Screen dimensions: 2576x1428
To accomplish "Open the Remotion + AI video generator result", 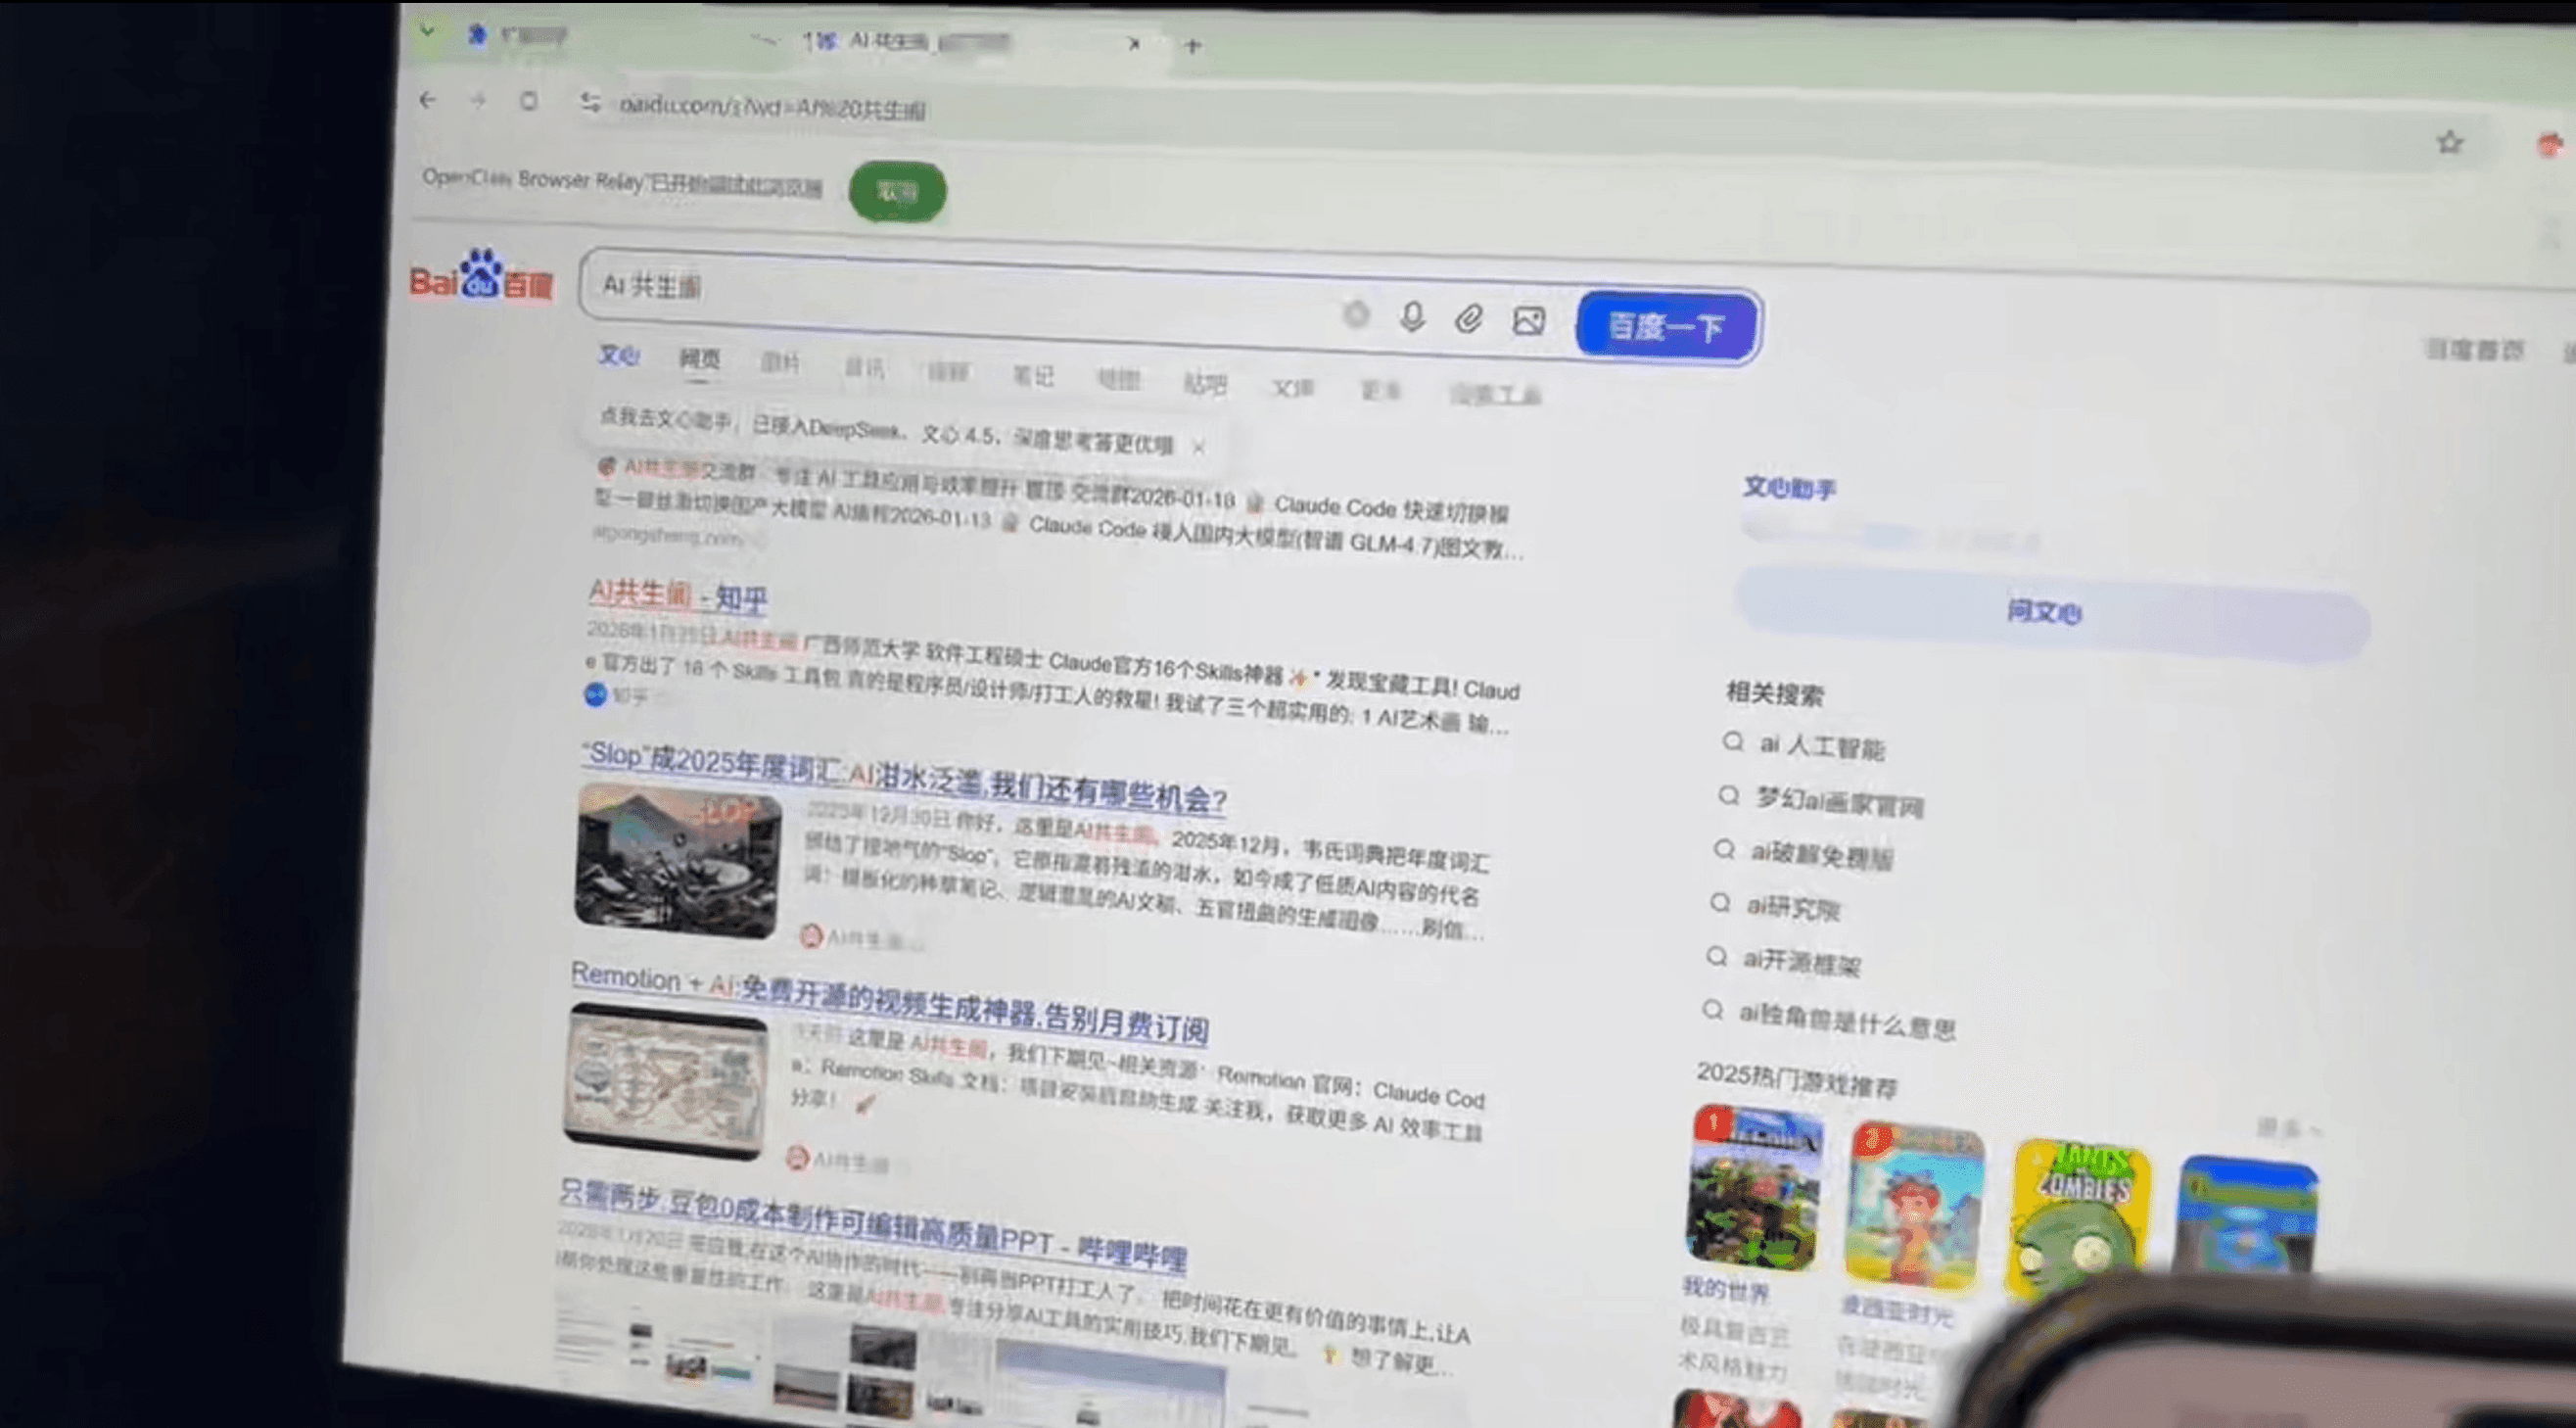I will pos(889,1003).
